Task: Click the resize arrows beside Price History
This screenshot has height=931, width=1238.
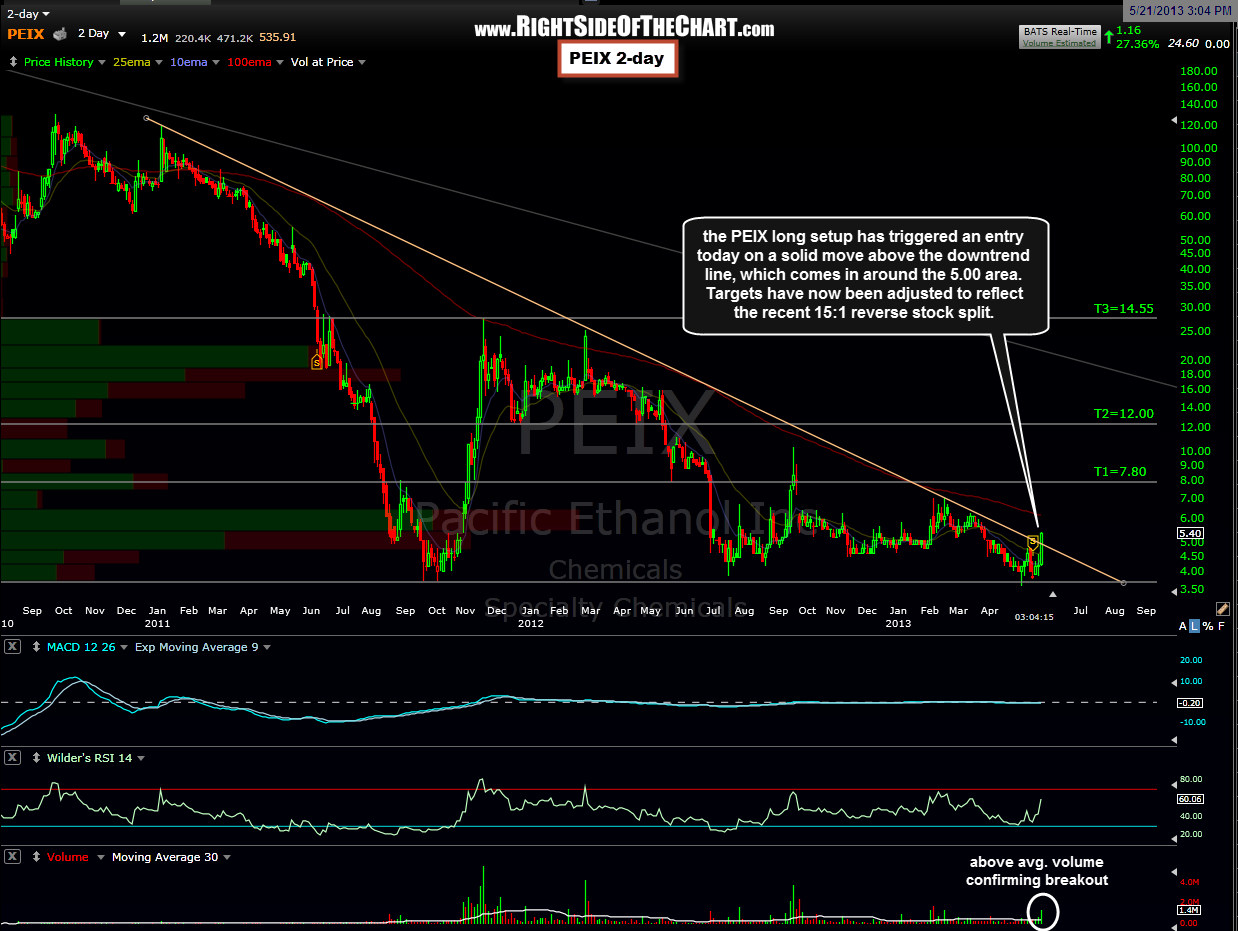Action: 13,62
